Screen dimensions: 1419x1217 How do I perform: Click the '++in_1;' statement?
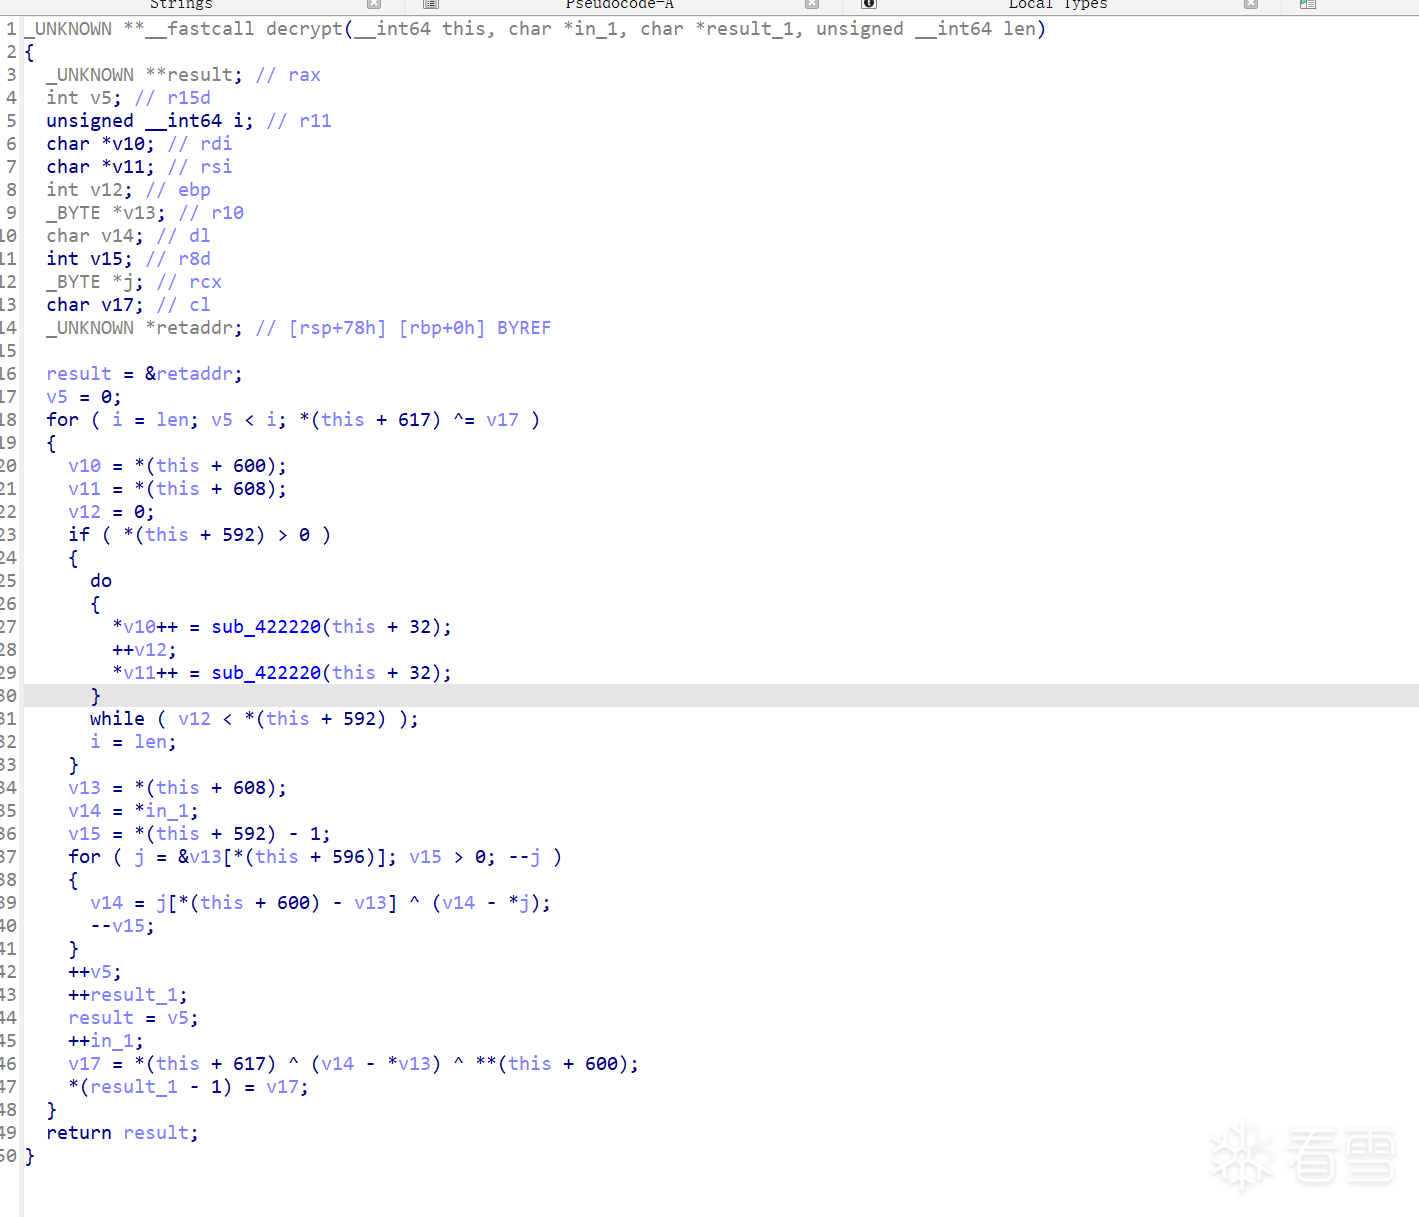tap(106, 1041)
